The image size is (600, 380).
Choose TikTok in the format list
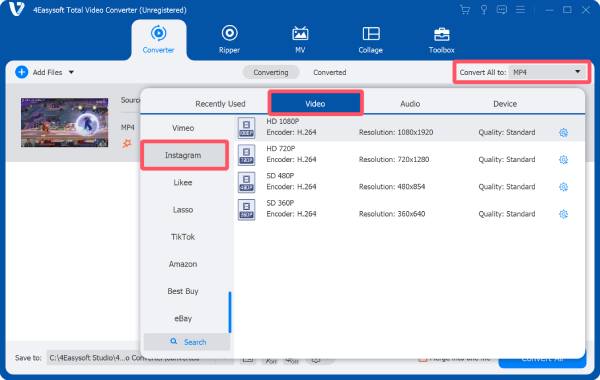(x=183, y=237)
